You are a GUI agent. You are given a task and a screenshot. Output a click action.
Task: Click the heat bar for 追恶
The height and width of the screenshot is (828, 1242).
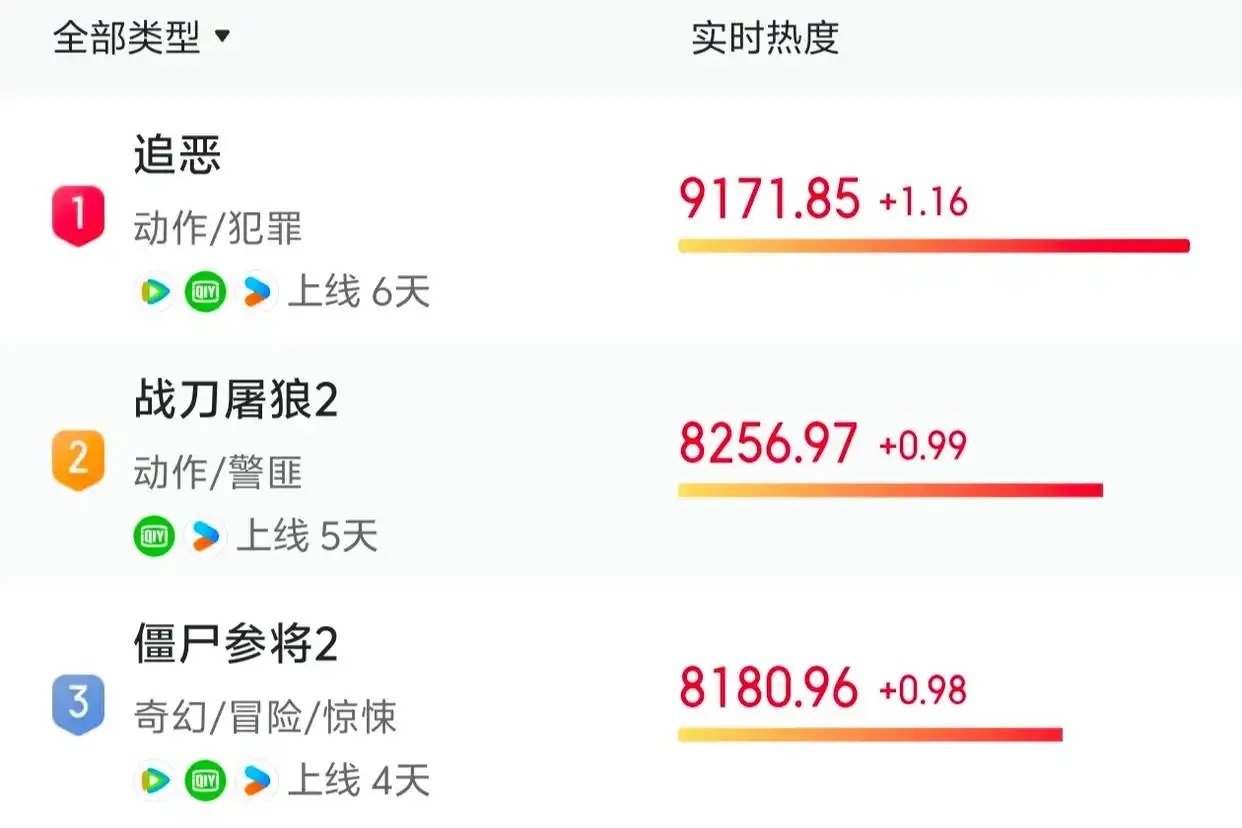coord(933,246)
